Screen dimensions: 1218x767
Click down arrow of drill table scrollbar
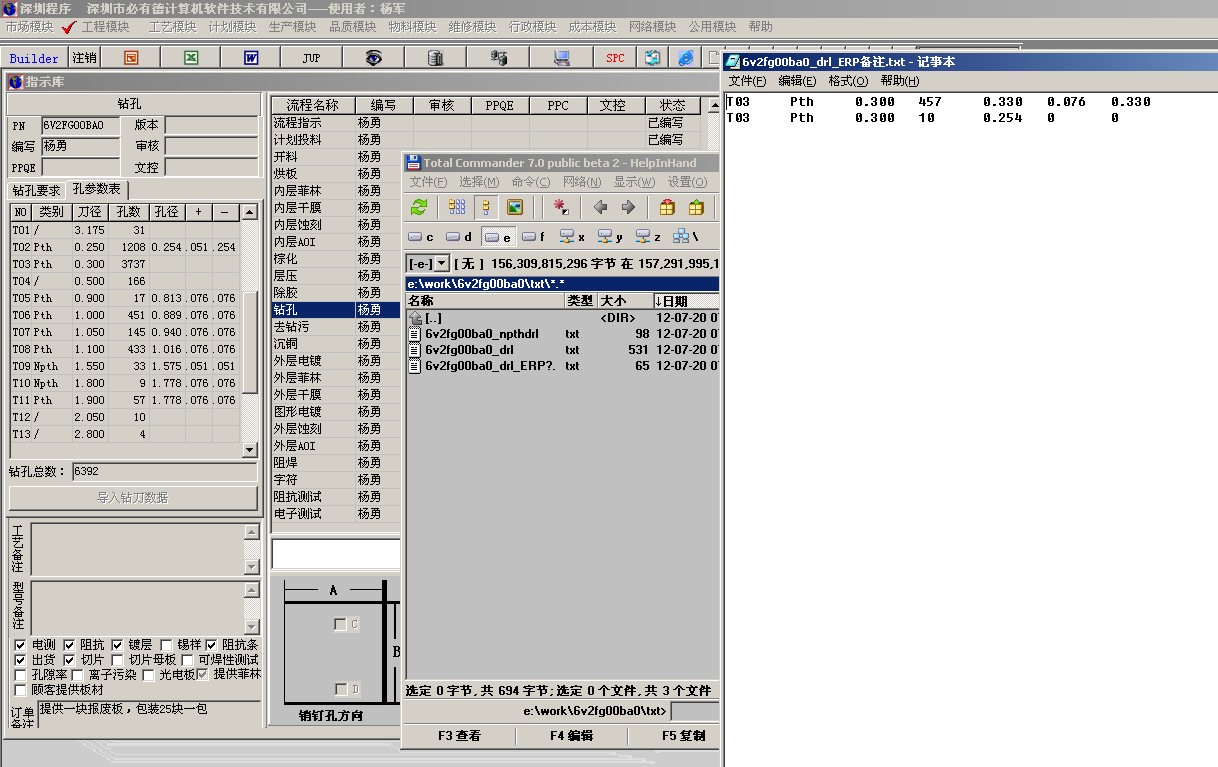pyautogui.click(x=250, y=450)
